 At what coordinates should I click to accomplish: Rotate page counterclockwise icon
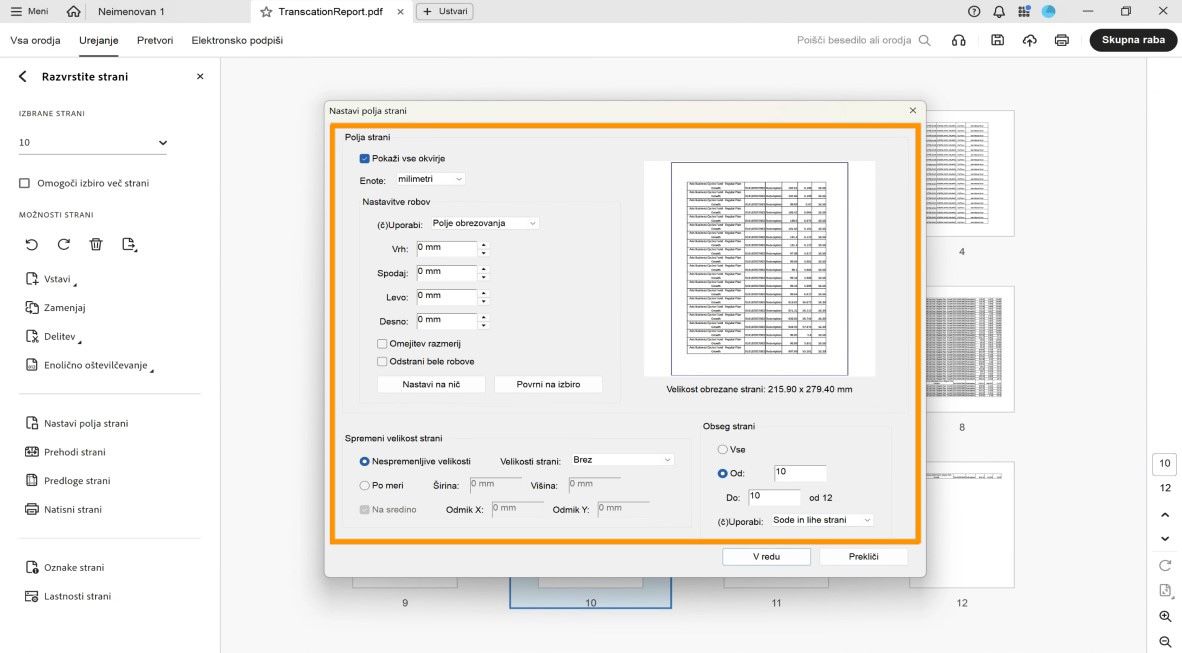click(32, 244)
